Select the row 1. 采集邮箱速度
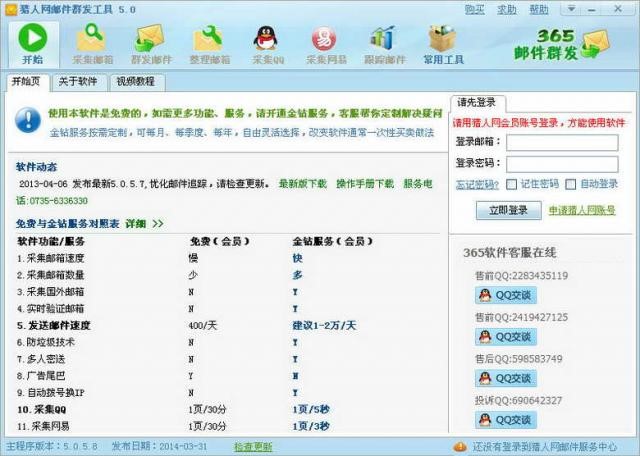The height and width of the screenshot is (456, 640). pos(229,258)
